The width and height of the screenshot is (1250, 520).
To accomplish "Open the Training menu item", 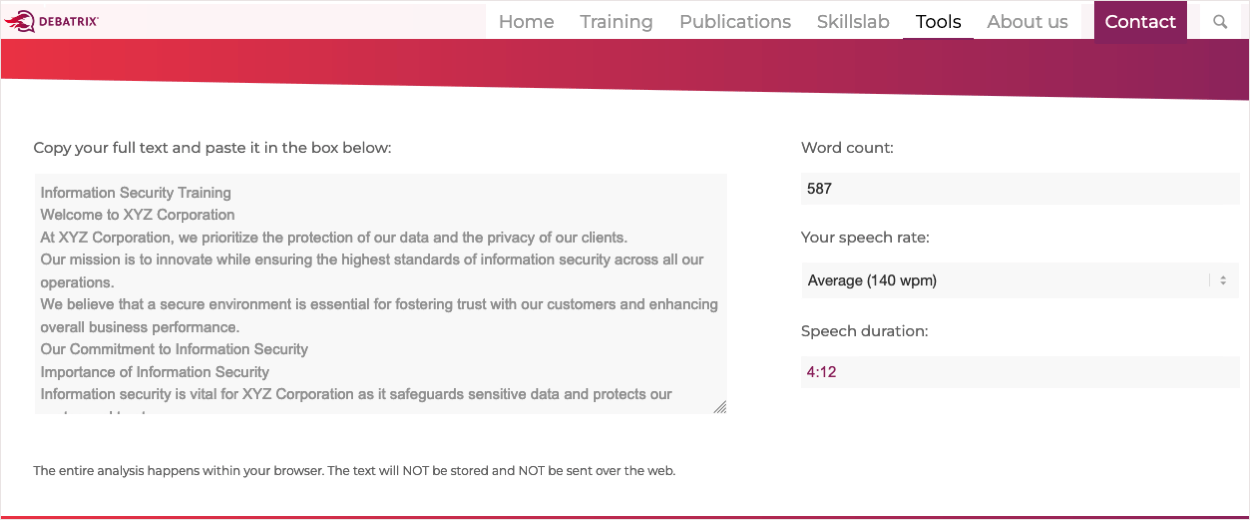I will pos(616,21).
